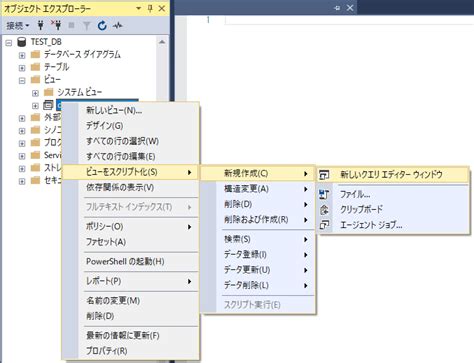Expand the Servi… folder node in tree
The width and height of the screenshot is (474, 363).
[x=22, y=156]
